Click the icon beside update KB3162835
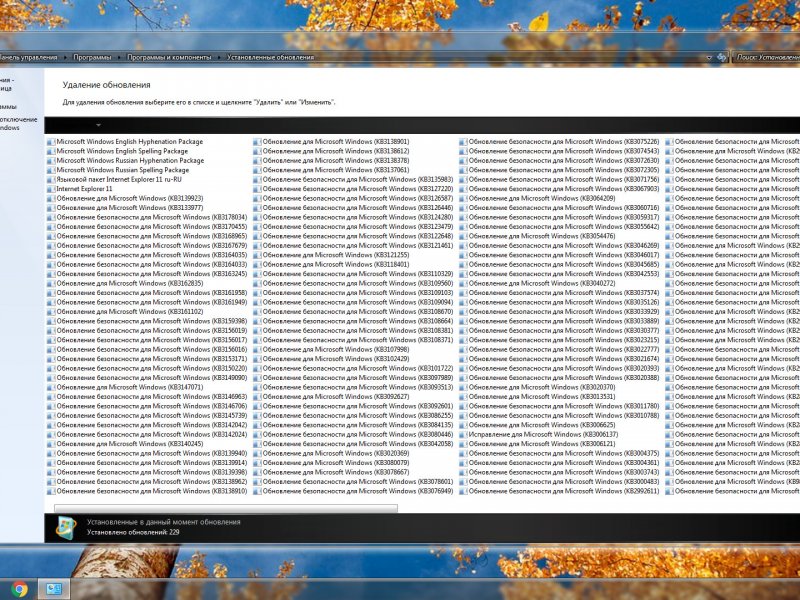 (x=51, y=284)
